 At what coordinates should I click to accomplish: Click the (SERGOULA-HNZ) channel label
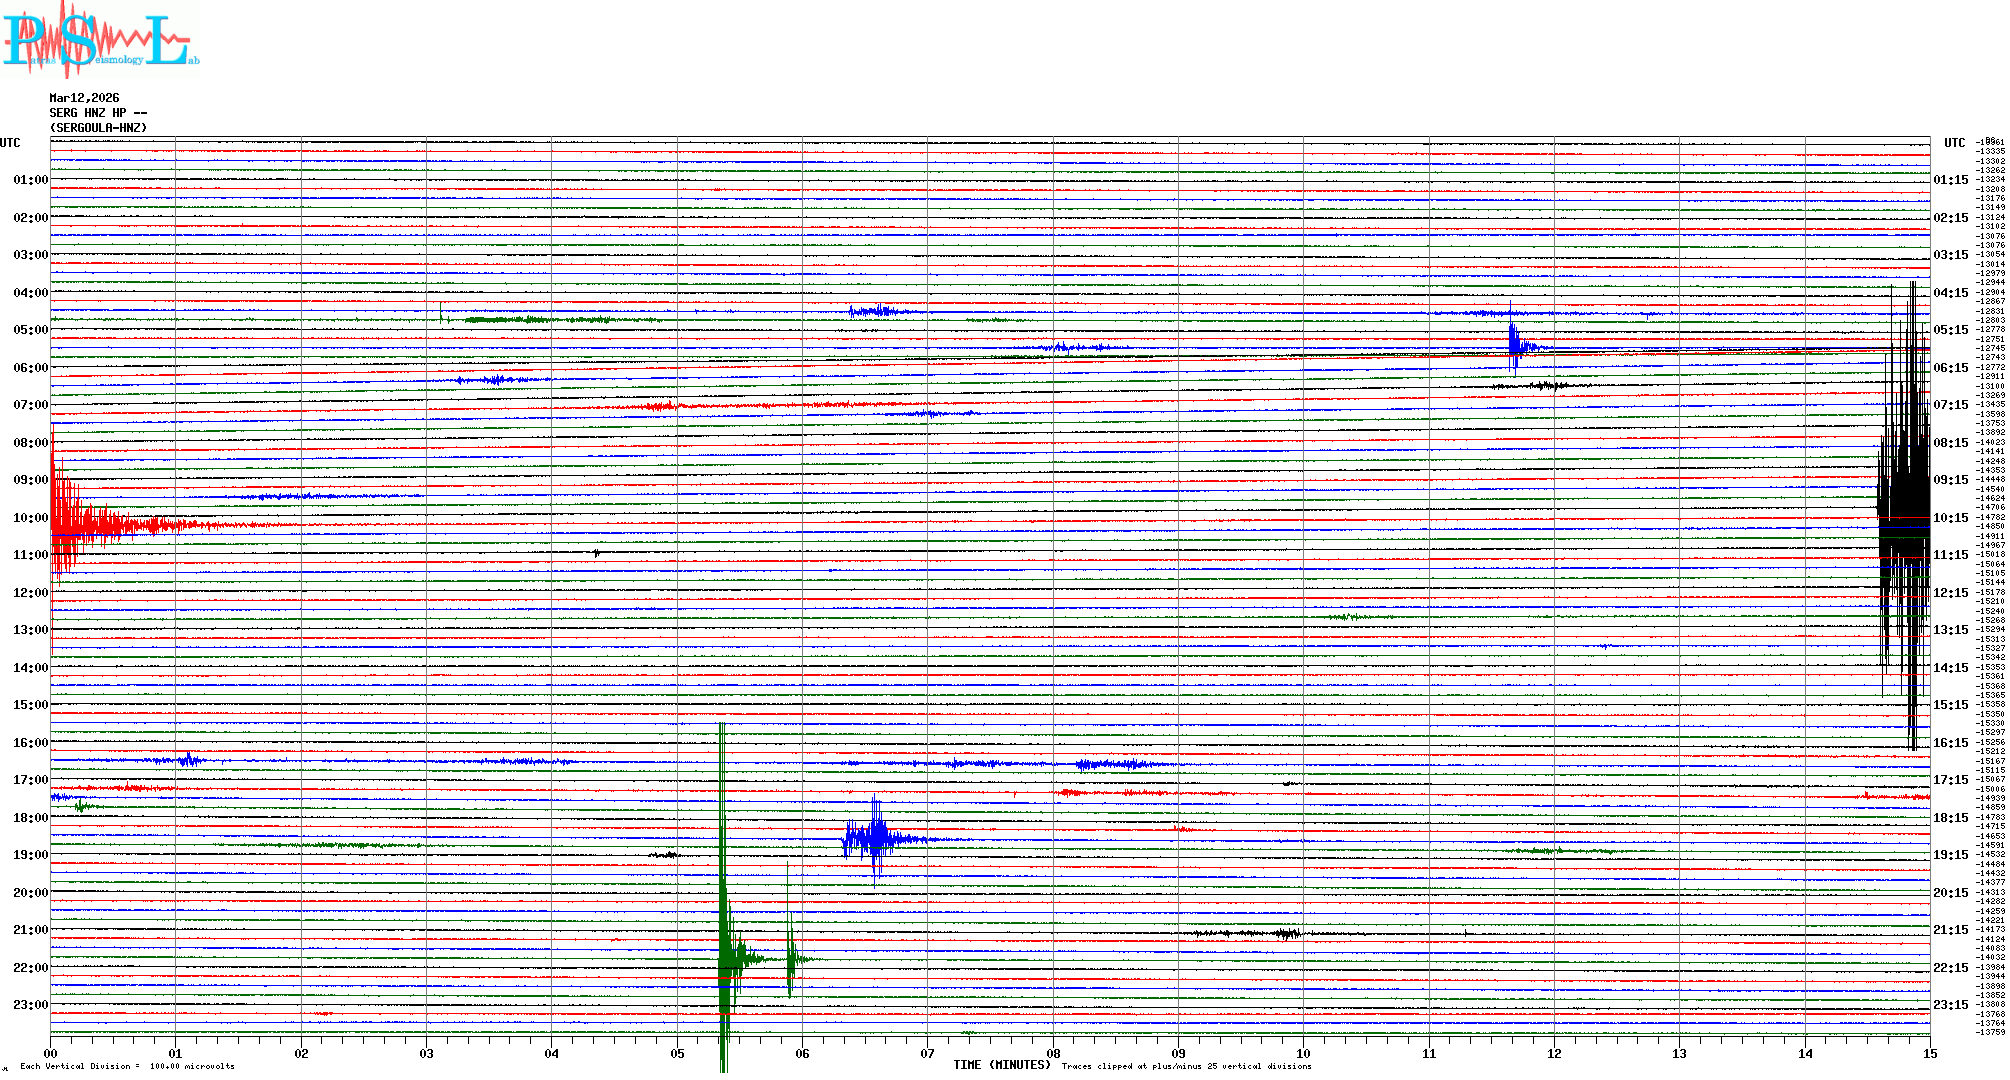(x=98, y=128)
